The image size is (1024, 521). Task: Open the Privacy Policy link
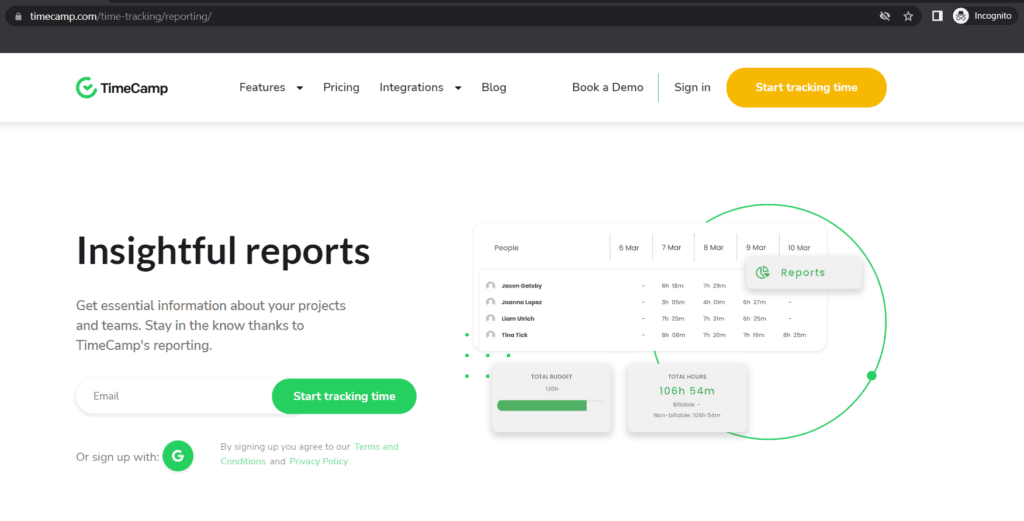(x=319, y=462)
